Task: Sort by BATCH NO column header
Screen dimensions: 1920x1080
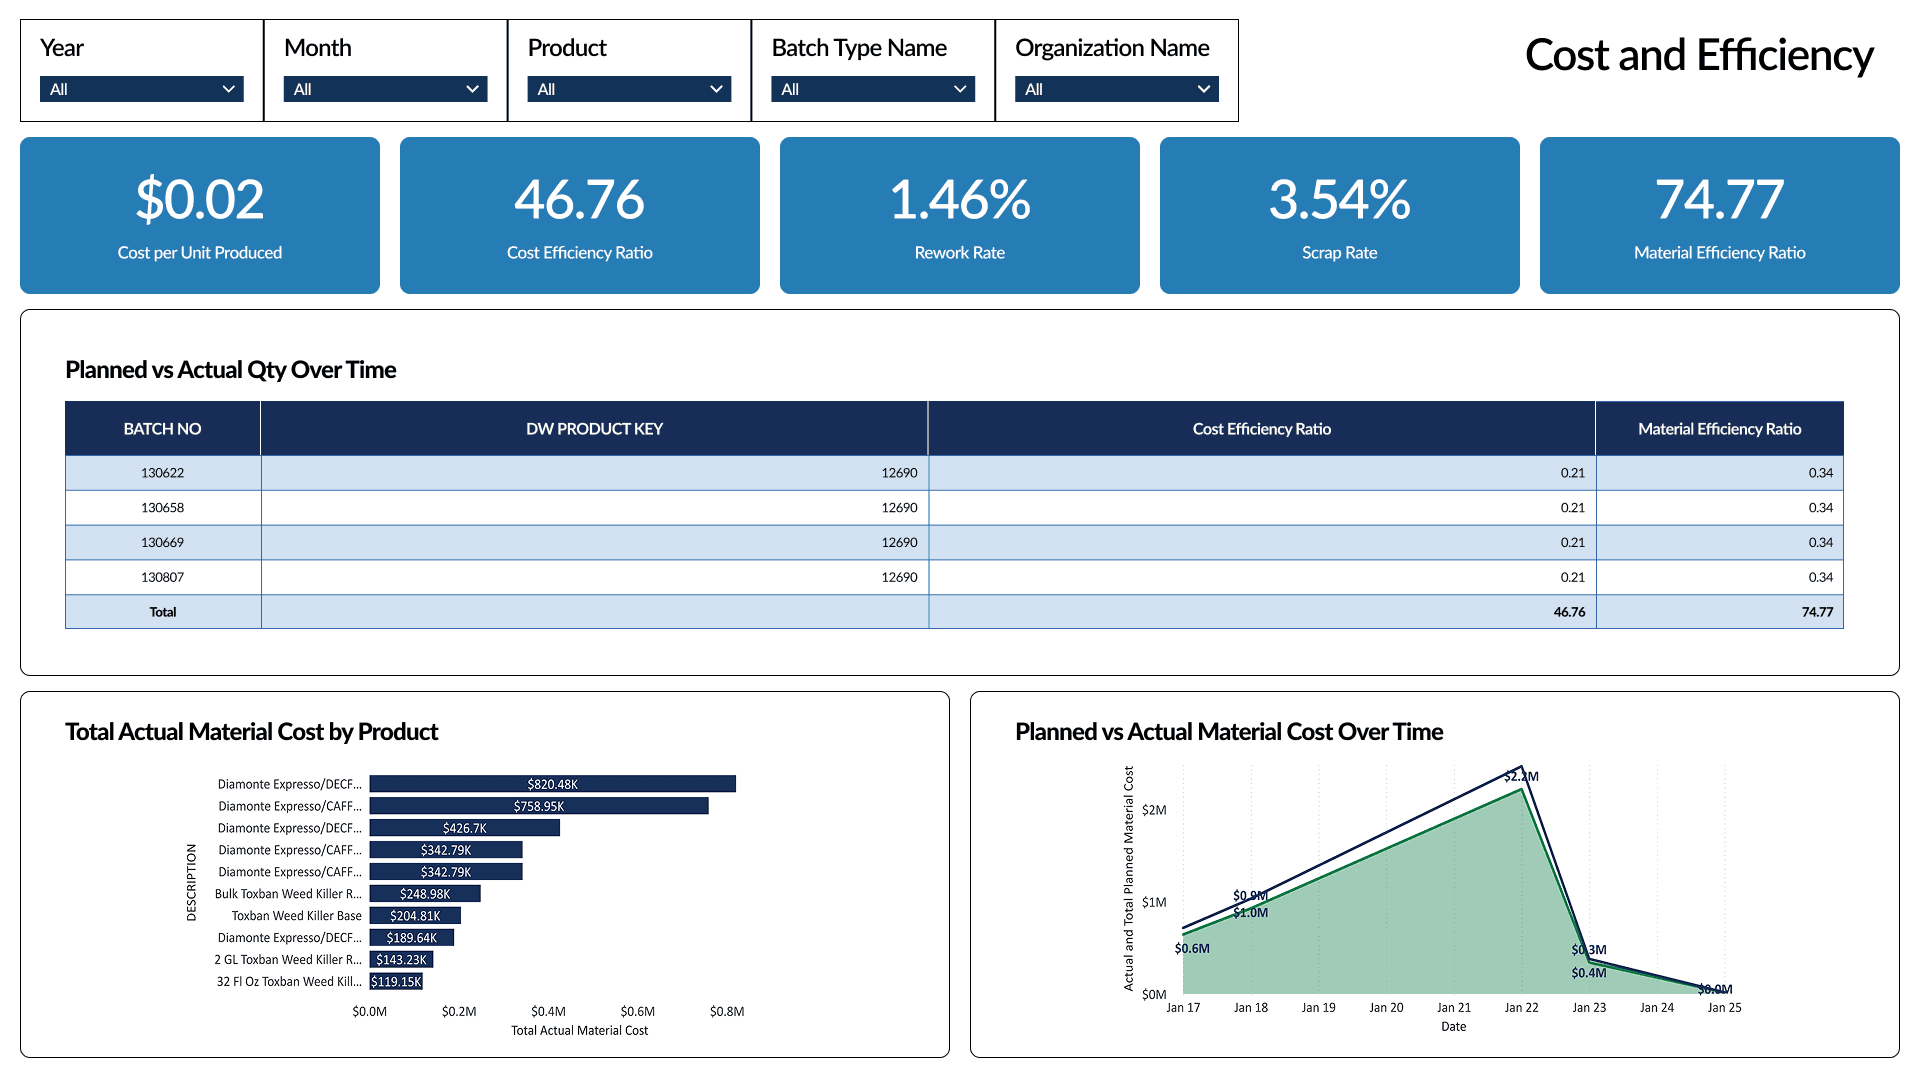Action: pos(162,429)
